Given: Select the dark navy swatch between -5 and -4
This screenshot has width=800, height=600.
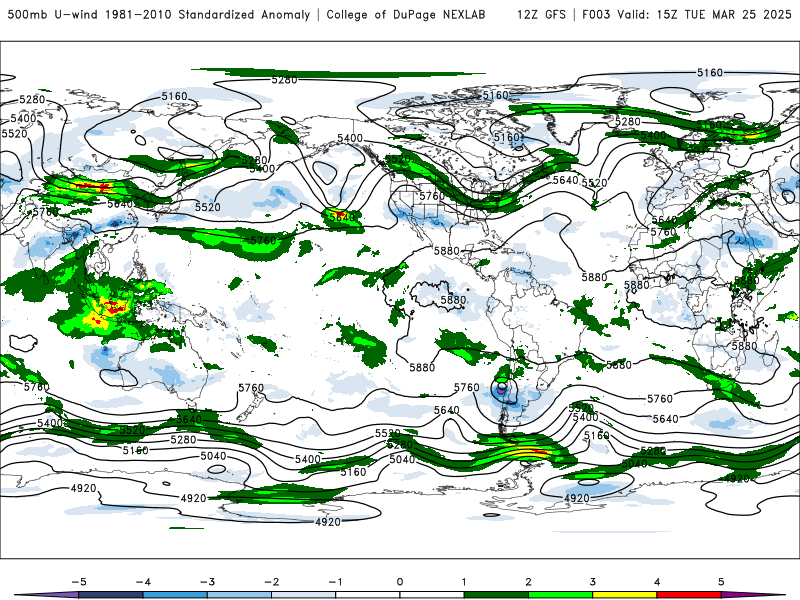Looking at the screenshot, I should tap(111, 595).
